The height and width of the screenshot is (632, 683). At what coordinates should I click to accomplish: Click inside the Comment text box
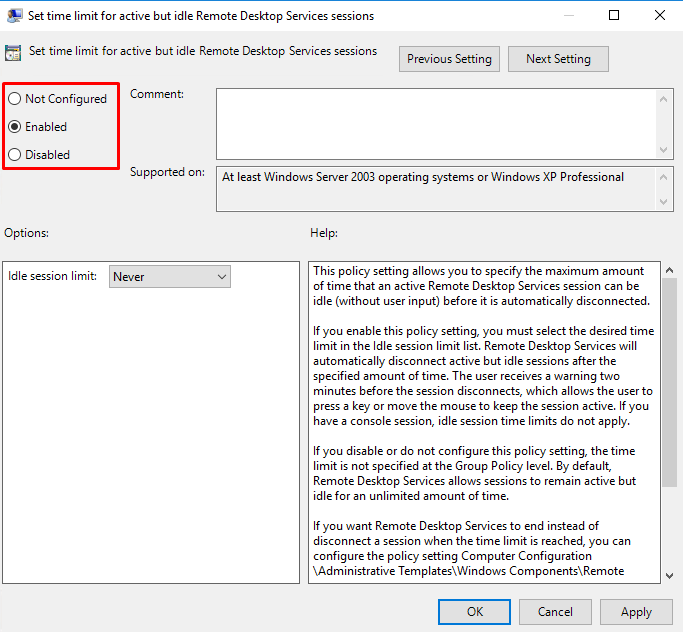pos(435,123)
